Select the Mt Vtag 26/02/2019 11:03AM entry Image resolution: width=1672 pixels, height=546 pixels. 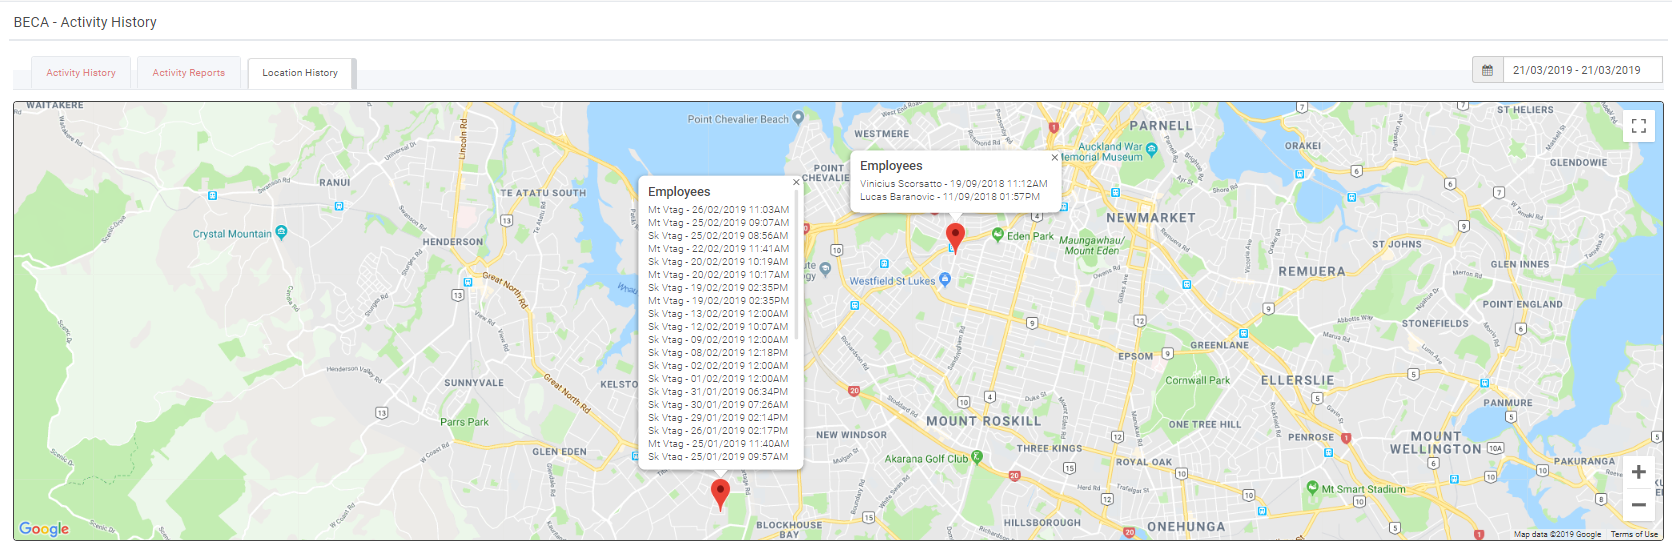click(718, 210)
